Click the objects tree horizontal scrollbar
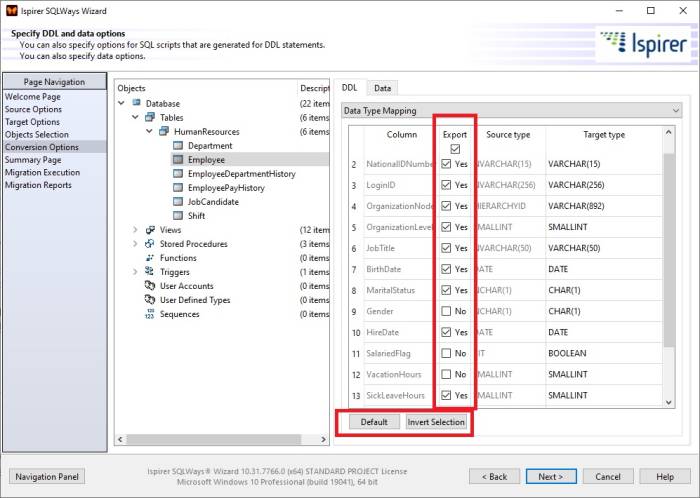 220,439
